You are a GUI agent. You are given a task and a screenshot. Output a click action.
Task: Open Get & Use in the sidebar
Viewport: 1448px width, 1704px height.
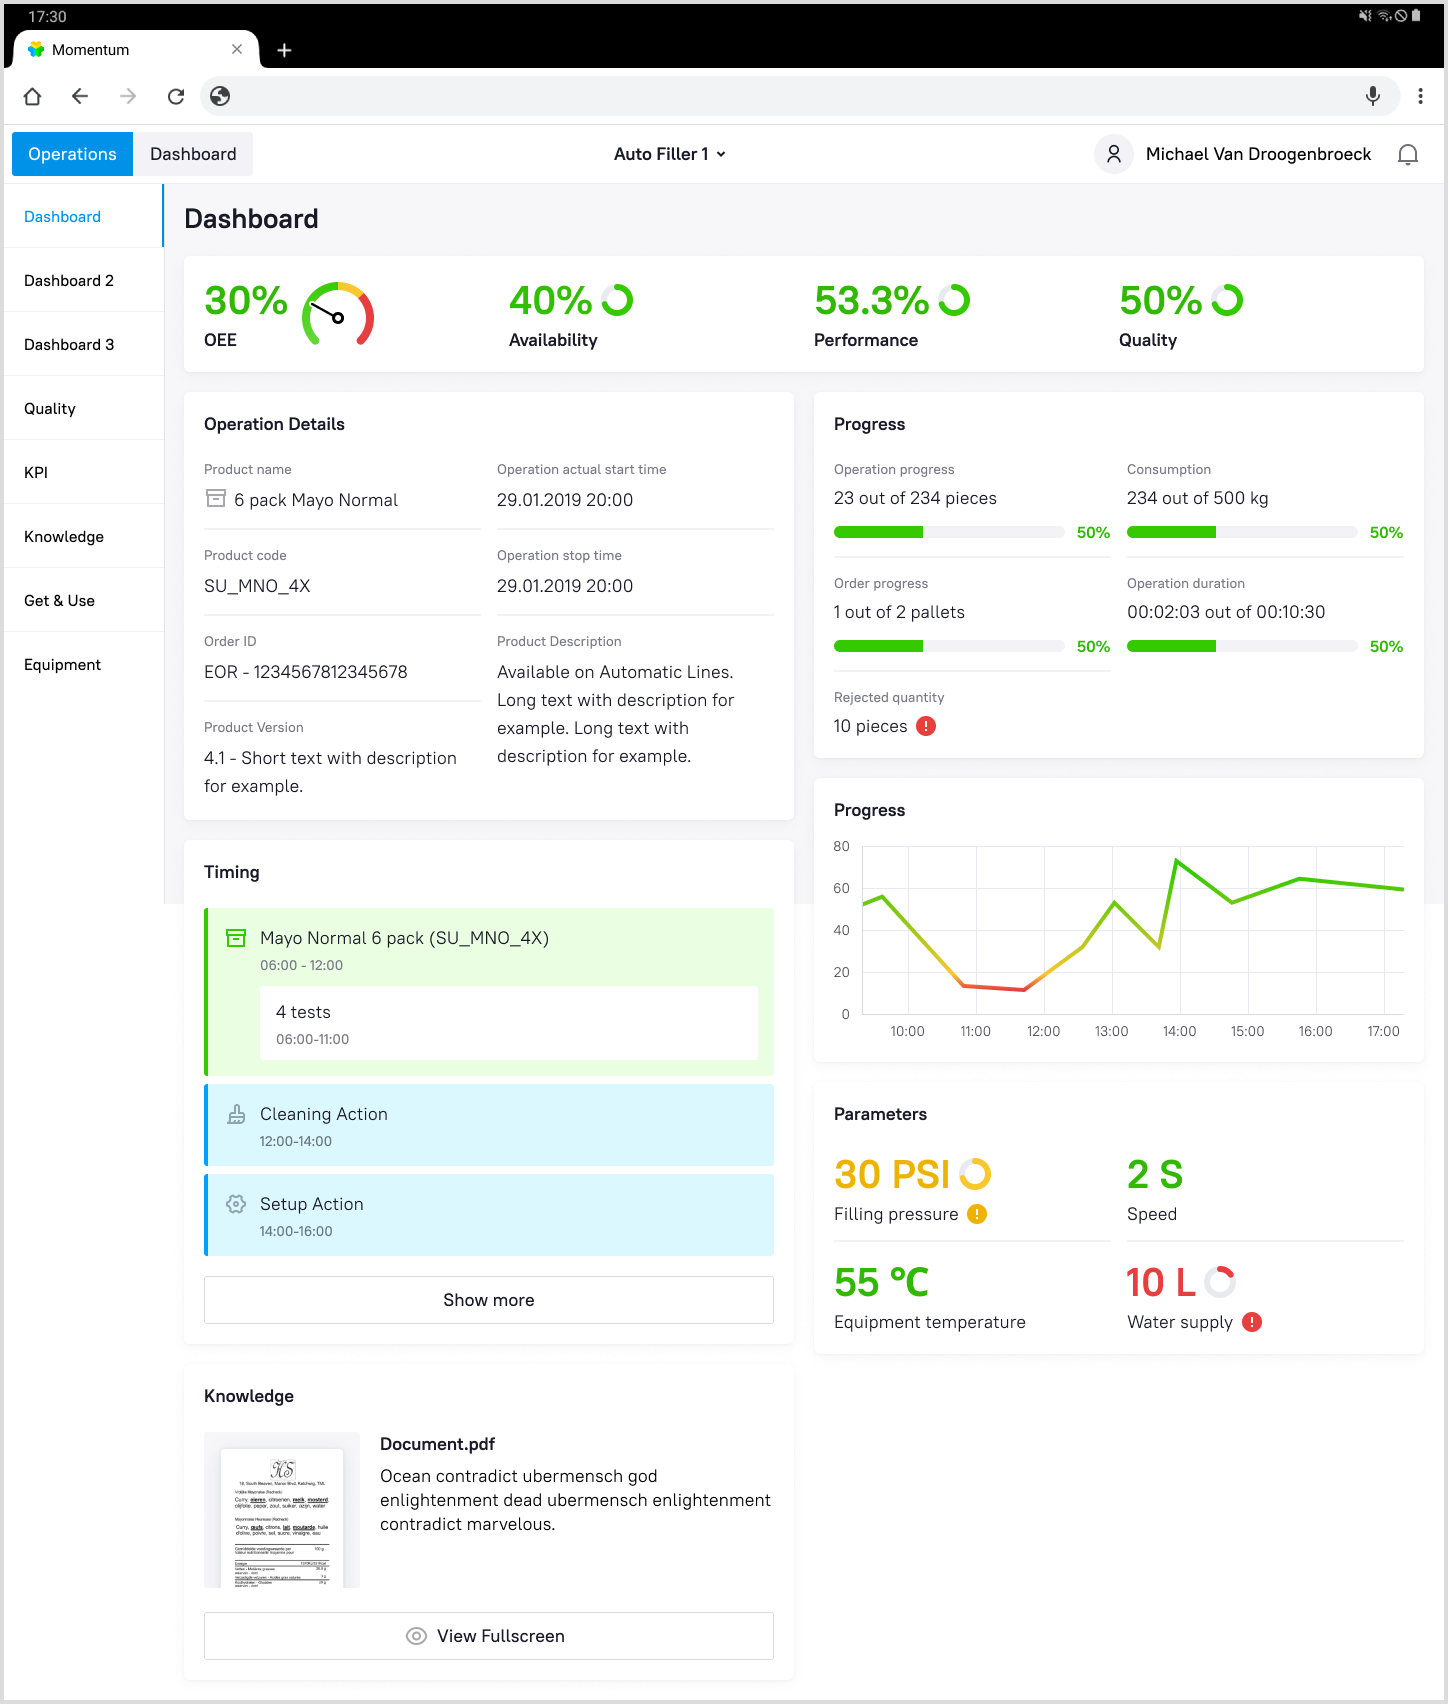click(84, 600)
